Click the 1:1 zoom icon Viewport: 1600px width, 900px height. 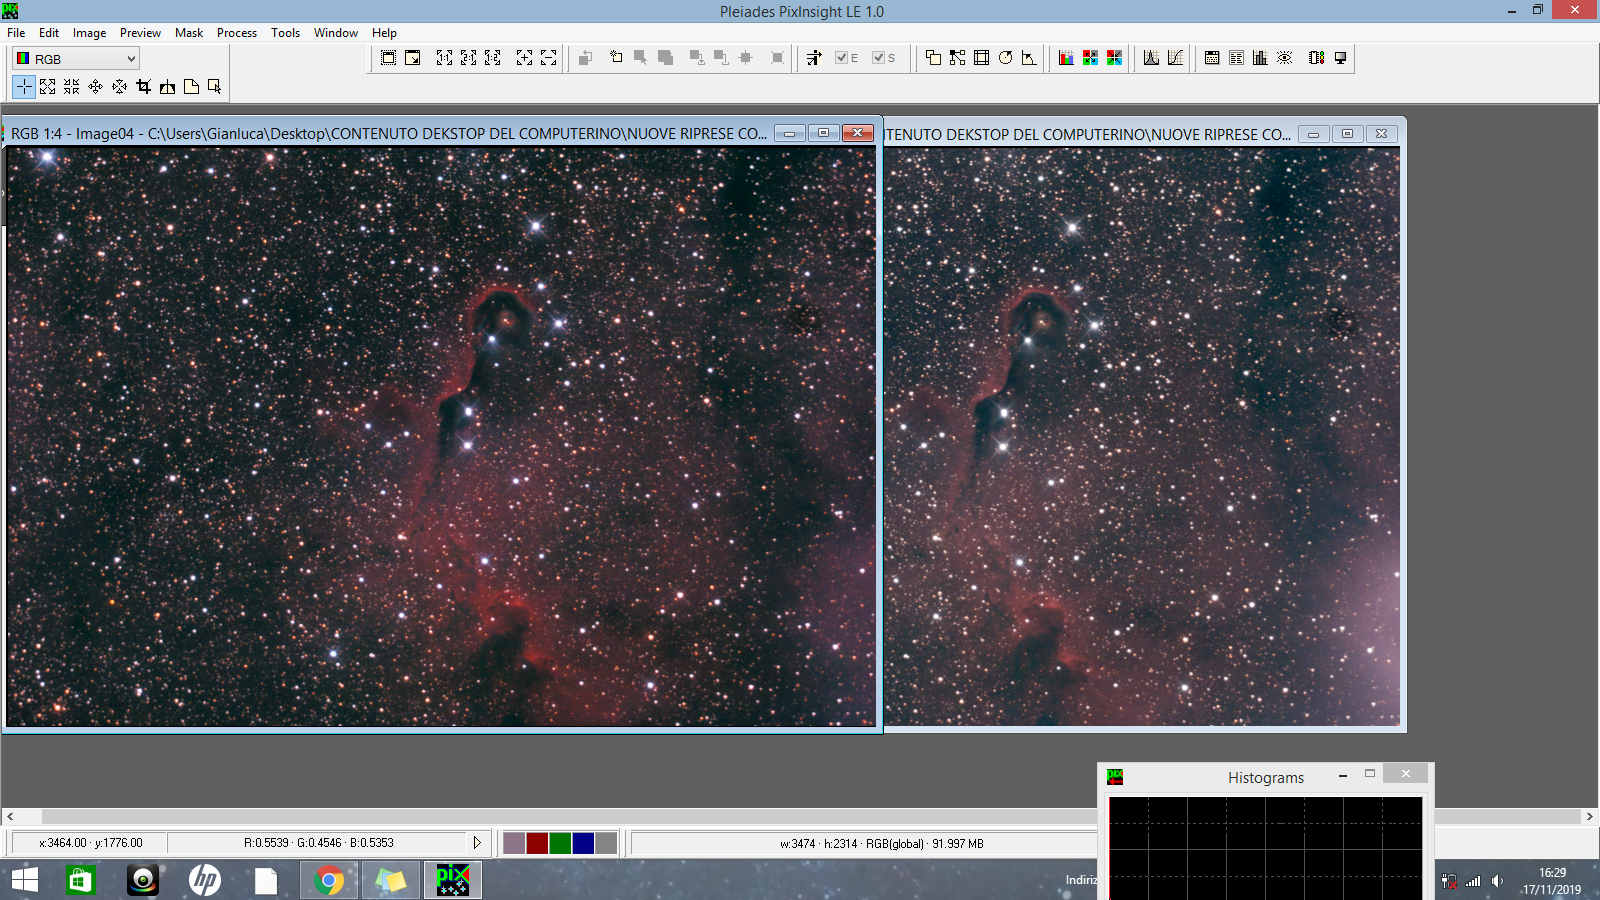(444, 58)
